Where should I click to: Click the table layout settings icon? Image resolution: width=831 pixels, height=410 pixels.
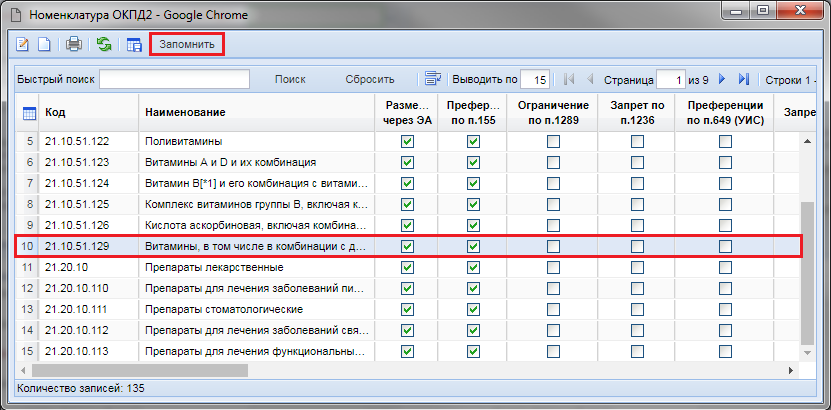(x=133, y=44)
